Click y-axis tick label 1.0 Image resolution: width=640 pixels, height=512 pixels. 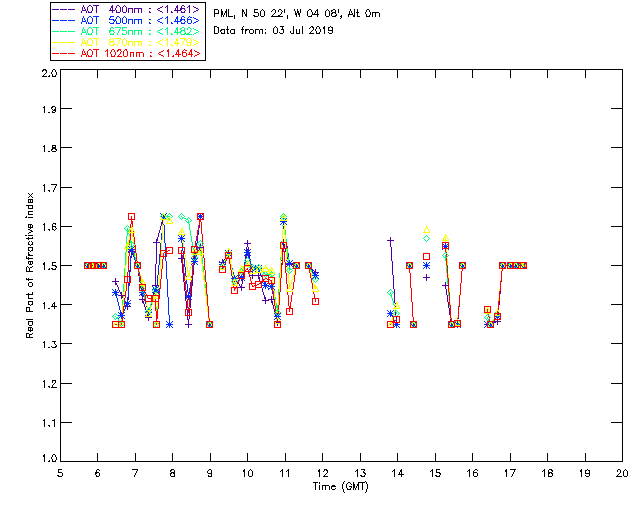pyautogui.click(x=49, y=459)
